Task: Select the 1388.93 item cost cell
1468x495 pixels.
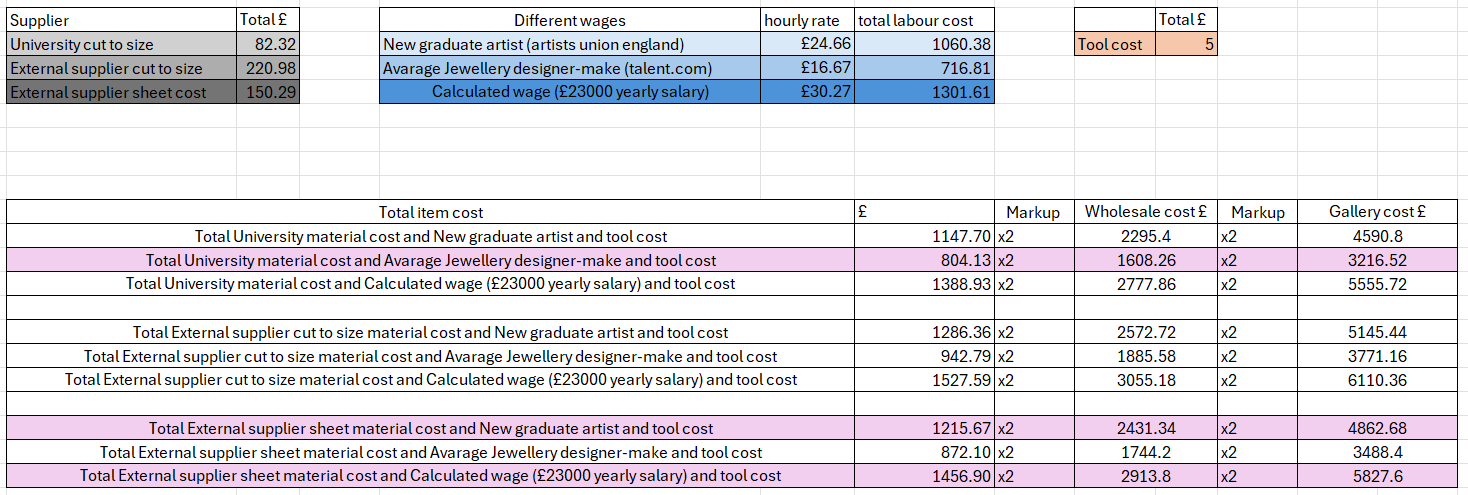Action: (925, 284)
